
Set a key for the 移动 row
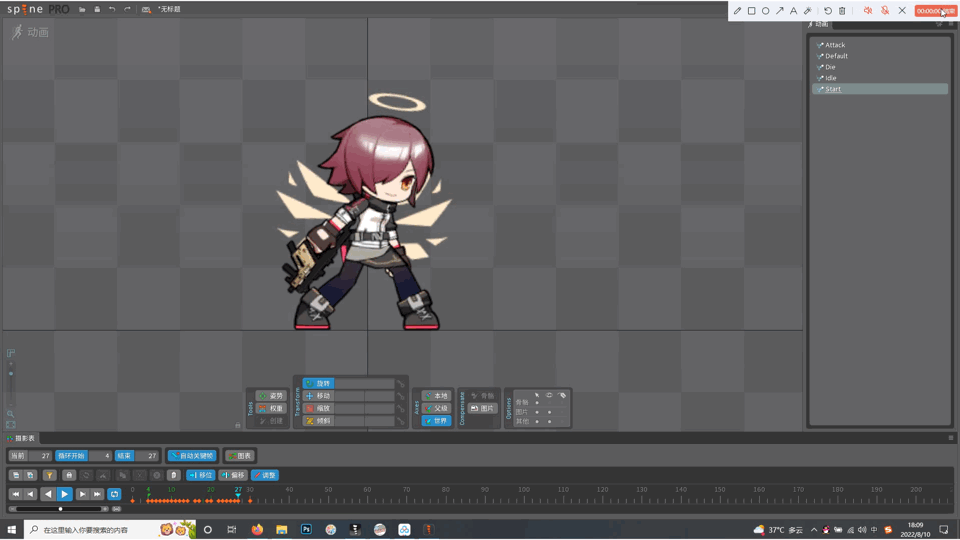[x=400, y=396]
